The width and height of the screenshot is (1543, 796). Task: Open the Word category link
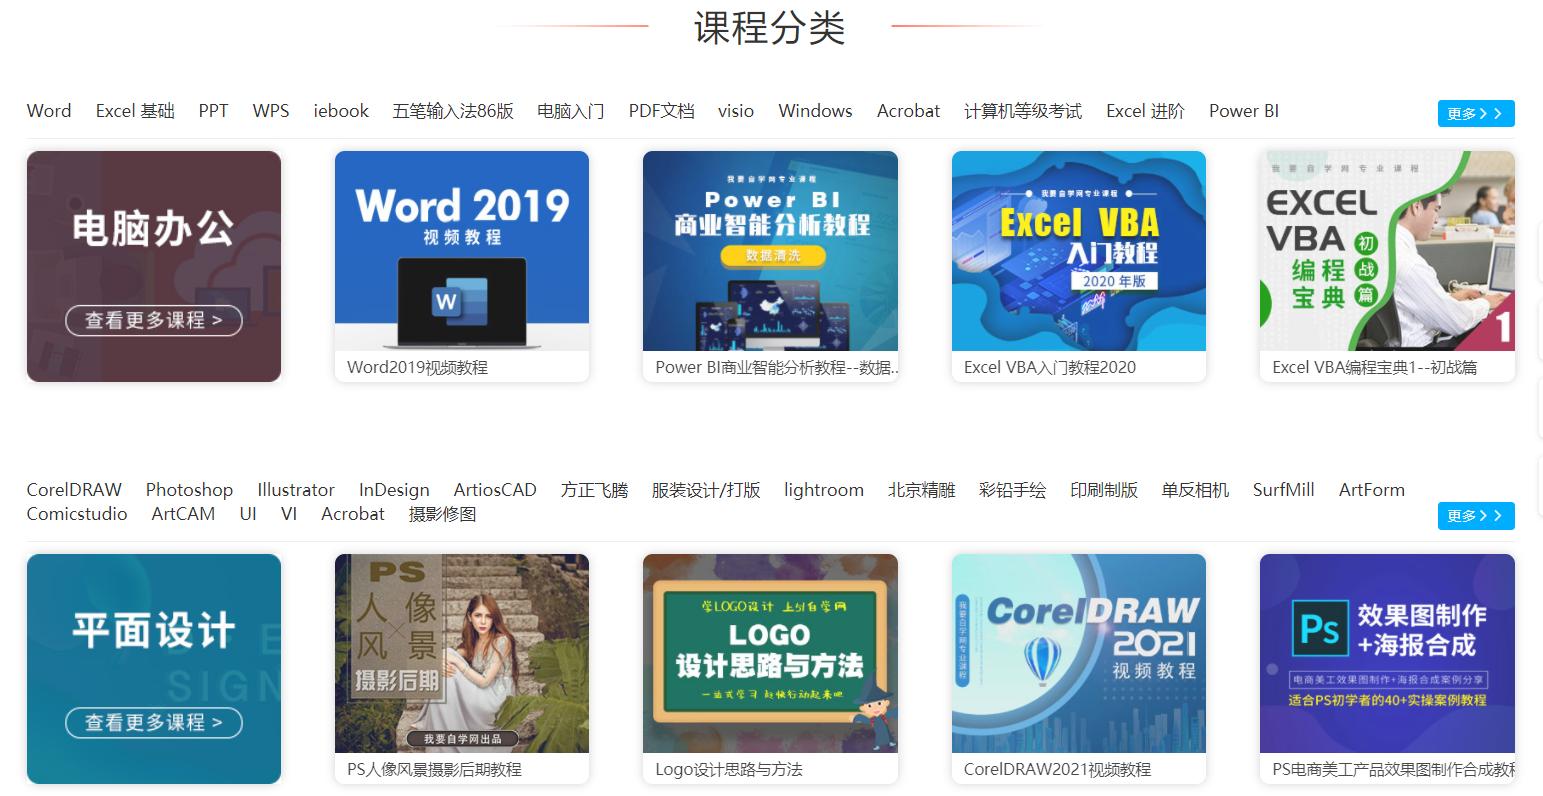click(x=48, y=111)
